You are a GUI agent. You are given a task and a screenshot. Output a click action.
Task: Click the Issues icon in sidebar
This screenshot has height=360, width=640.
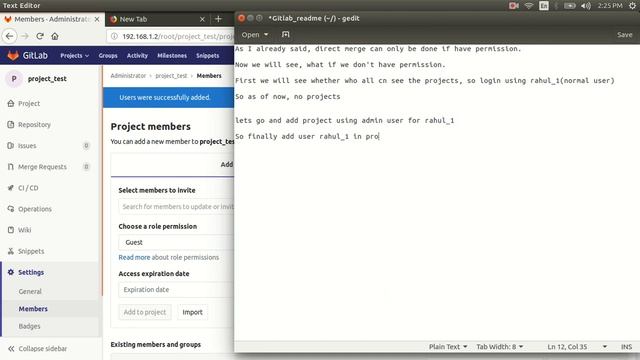(11, 146)
